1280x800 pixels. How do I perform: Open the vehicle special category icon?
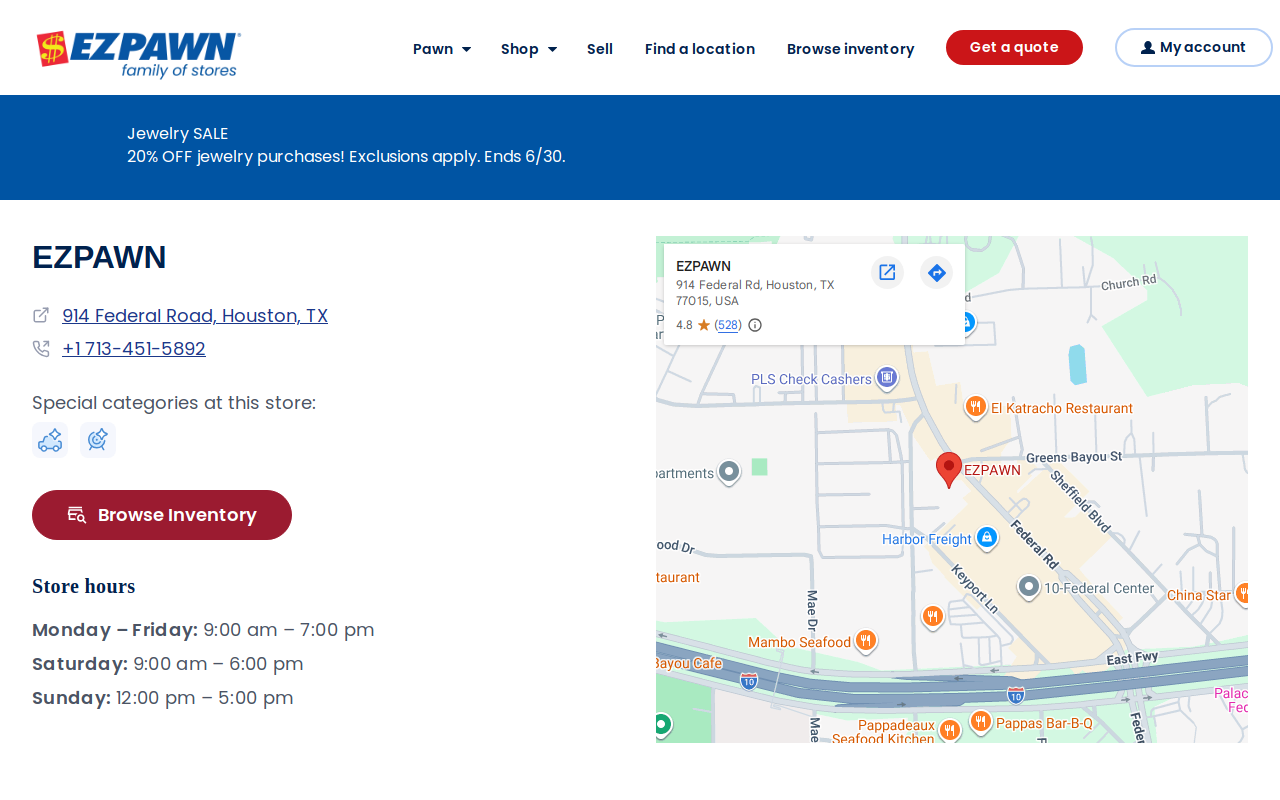(50, 440)
